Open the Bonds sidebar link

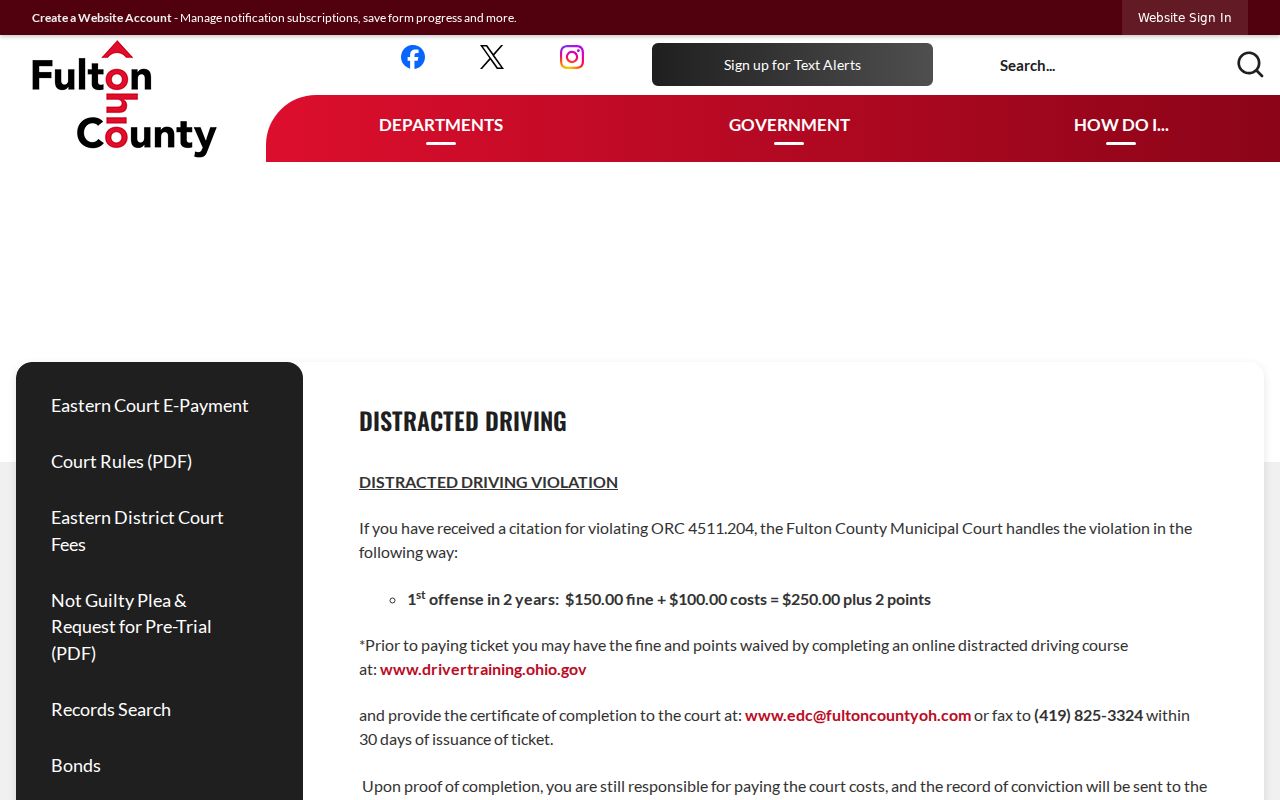76,766
